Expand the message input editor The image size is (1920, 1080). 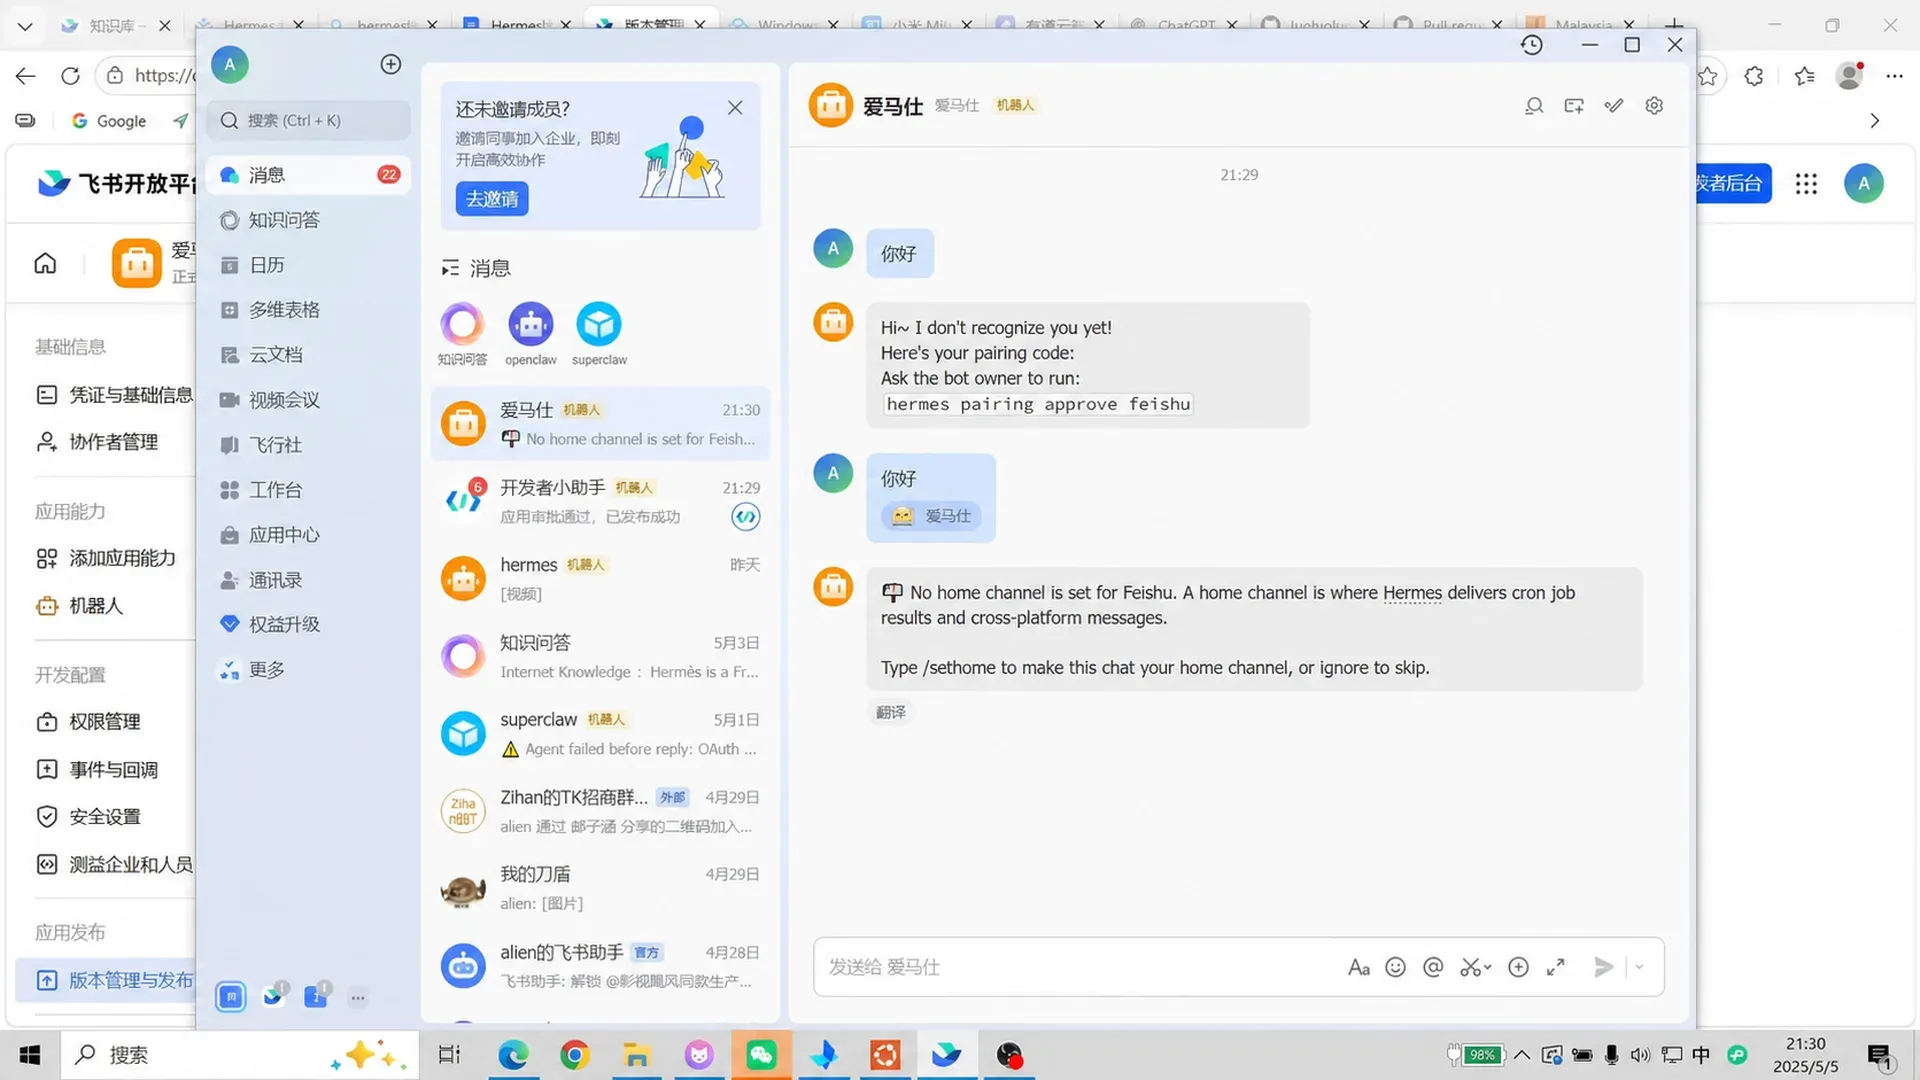1555,967
